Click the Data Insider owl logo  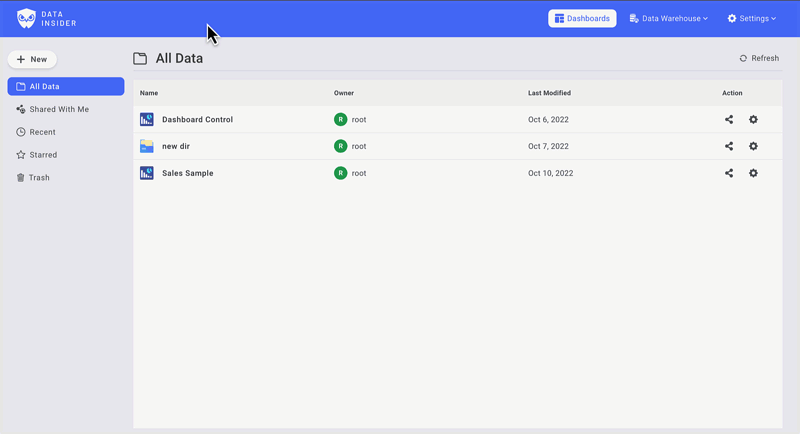(26, 18)
